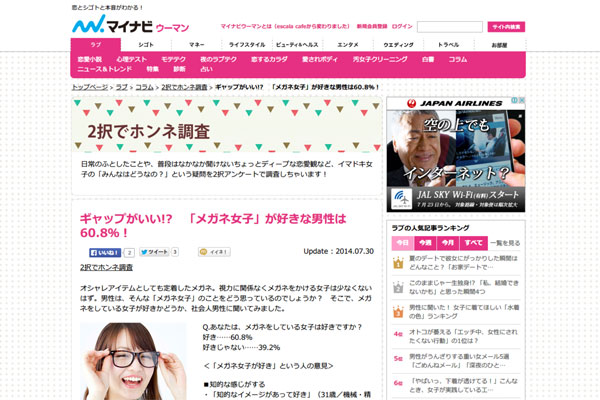Click the Japan Airlines crane logo
600x400 pixels.
412,103
